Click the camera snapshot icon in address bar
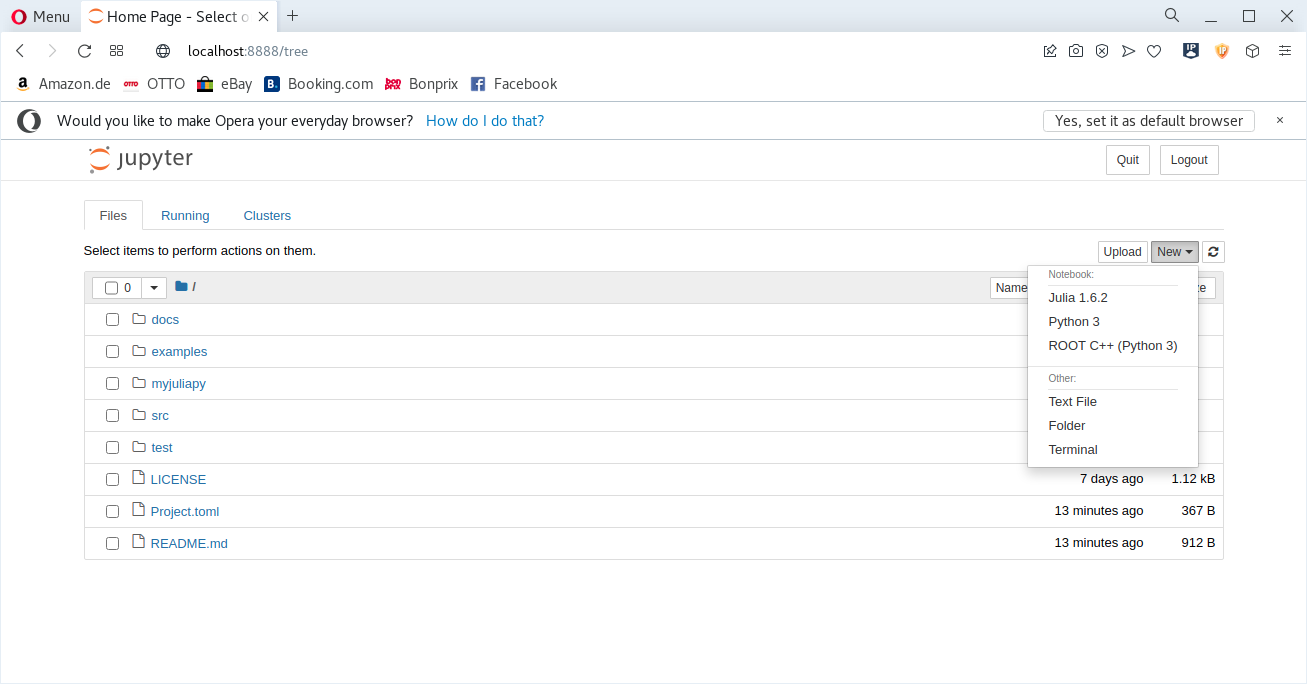1307x684 pixels. [x=1076, y=51]
